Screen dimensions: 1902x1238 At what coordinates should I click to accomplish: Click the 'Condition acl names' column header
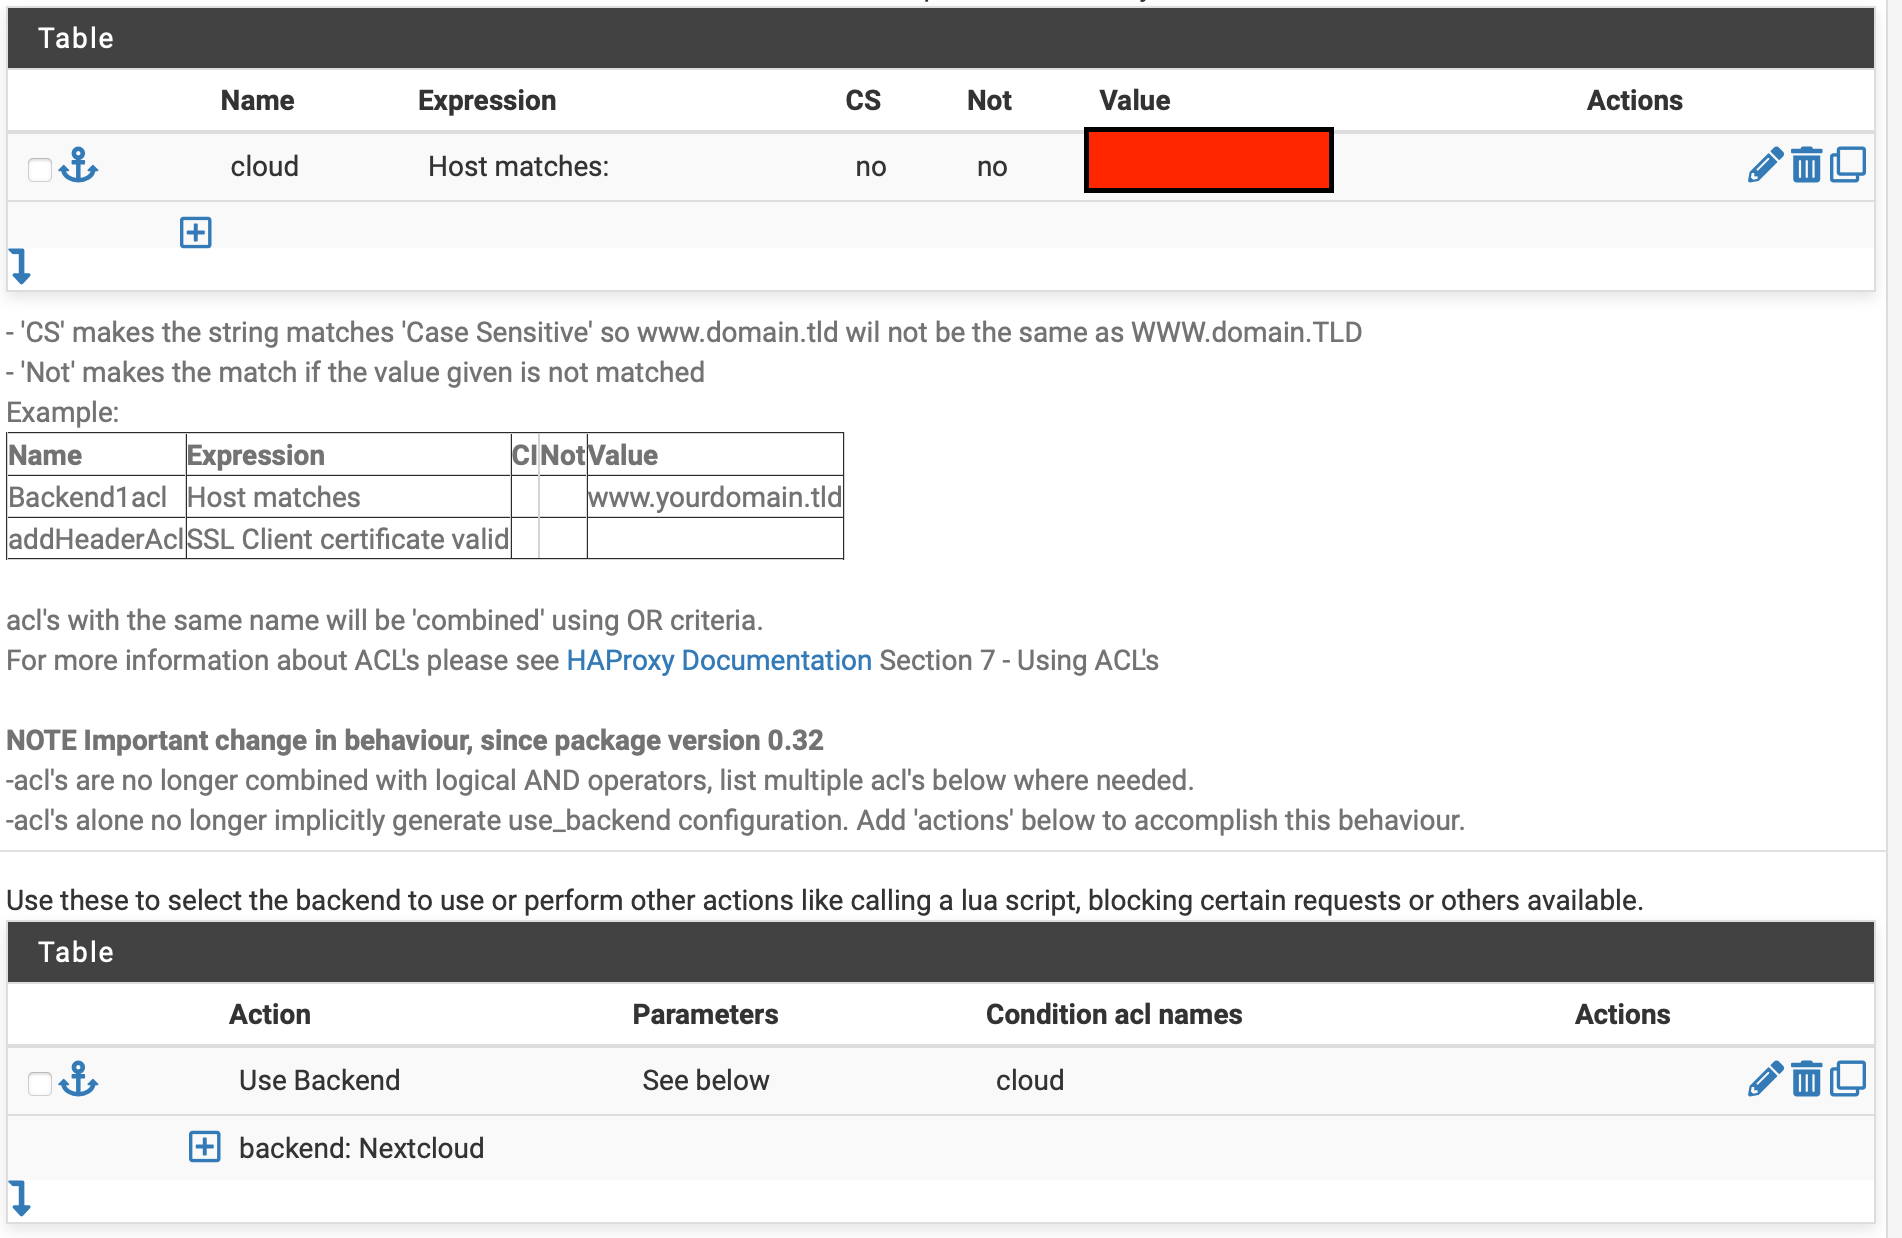pos(1113,1014)
